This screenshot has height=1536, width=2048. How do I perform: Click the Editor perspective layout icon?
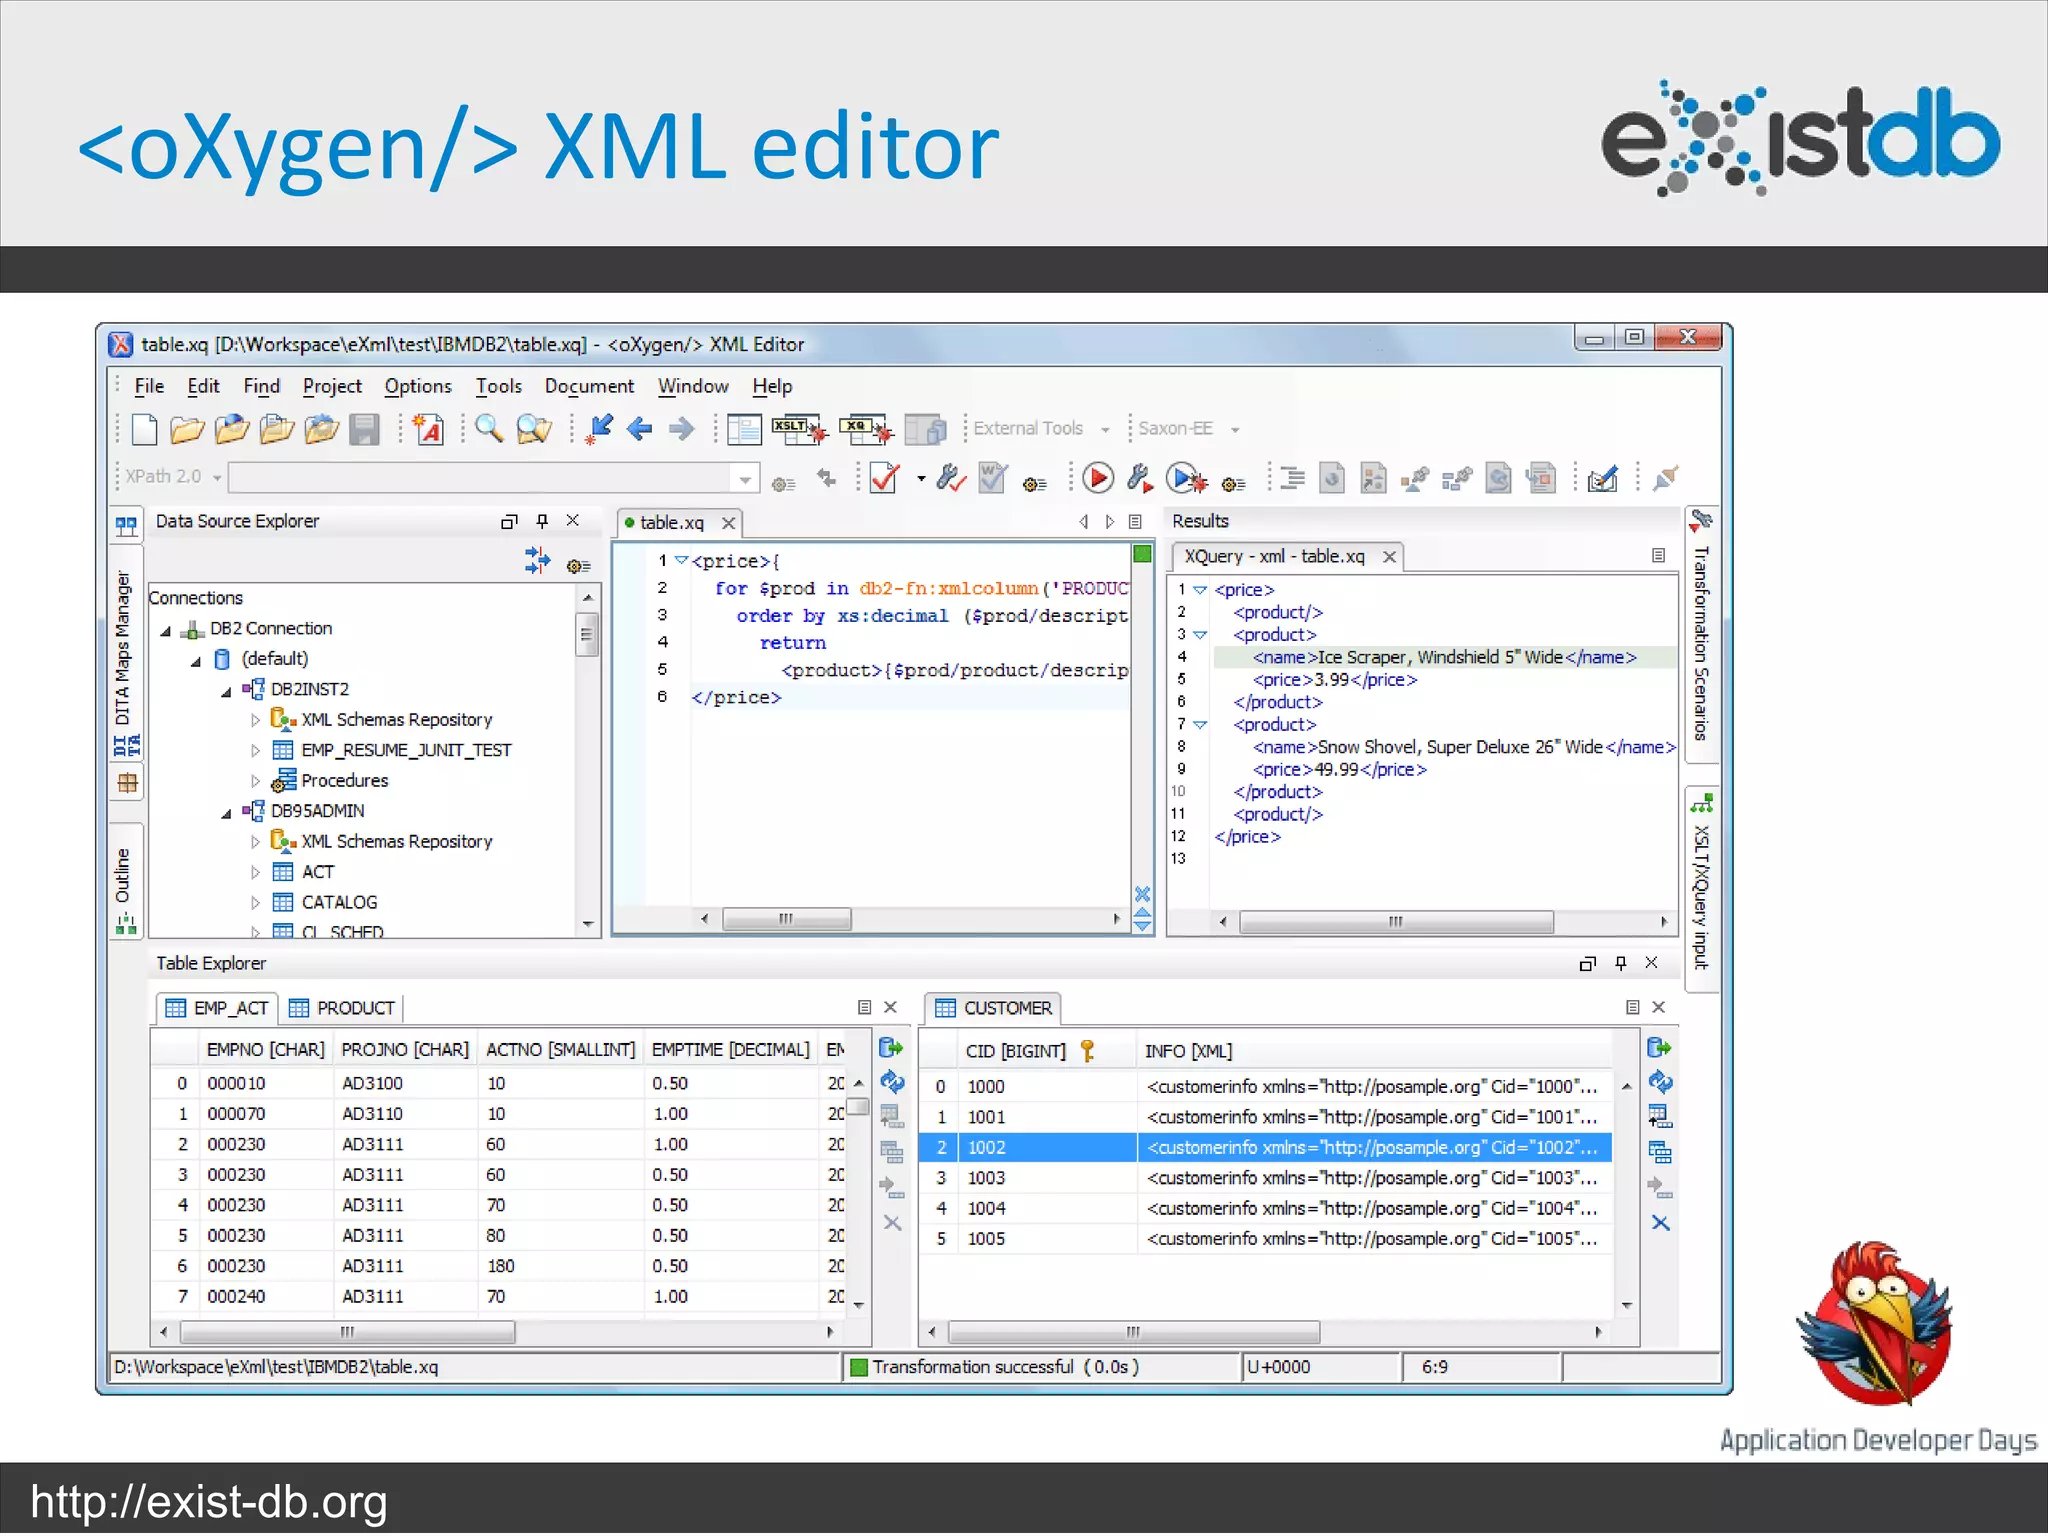click(x=744, y=430)
